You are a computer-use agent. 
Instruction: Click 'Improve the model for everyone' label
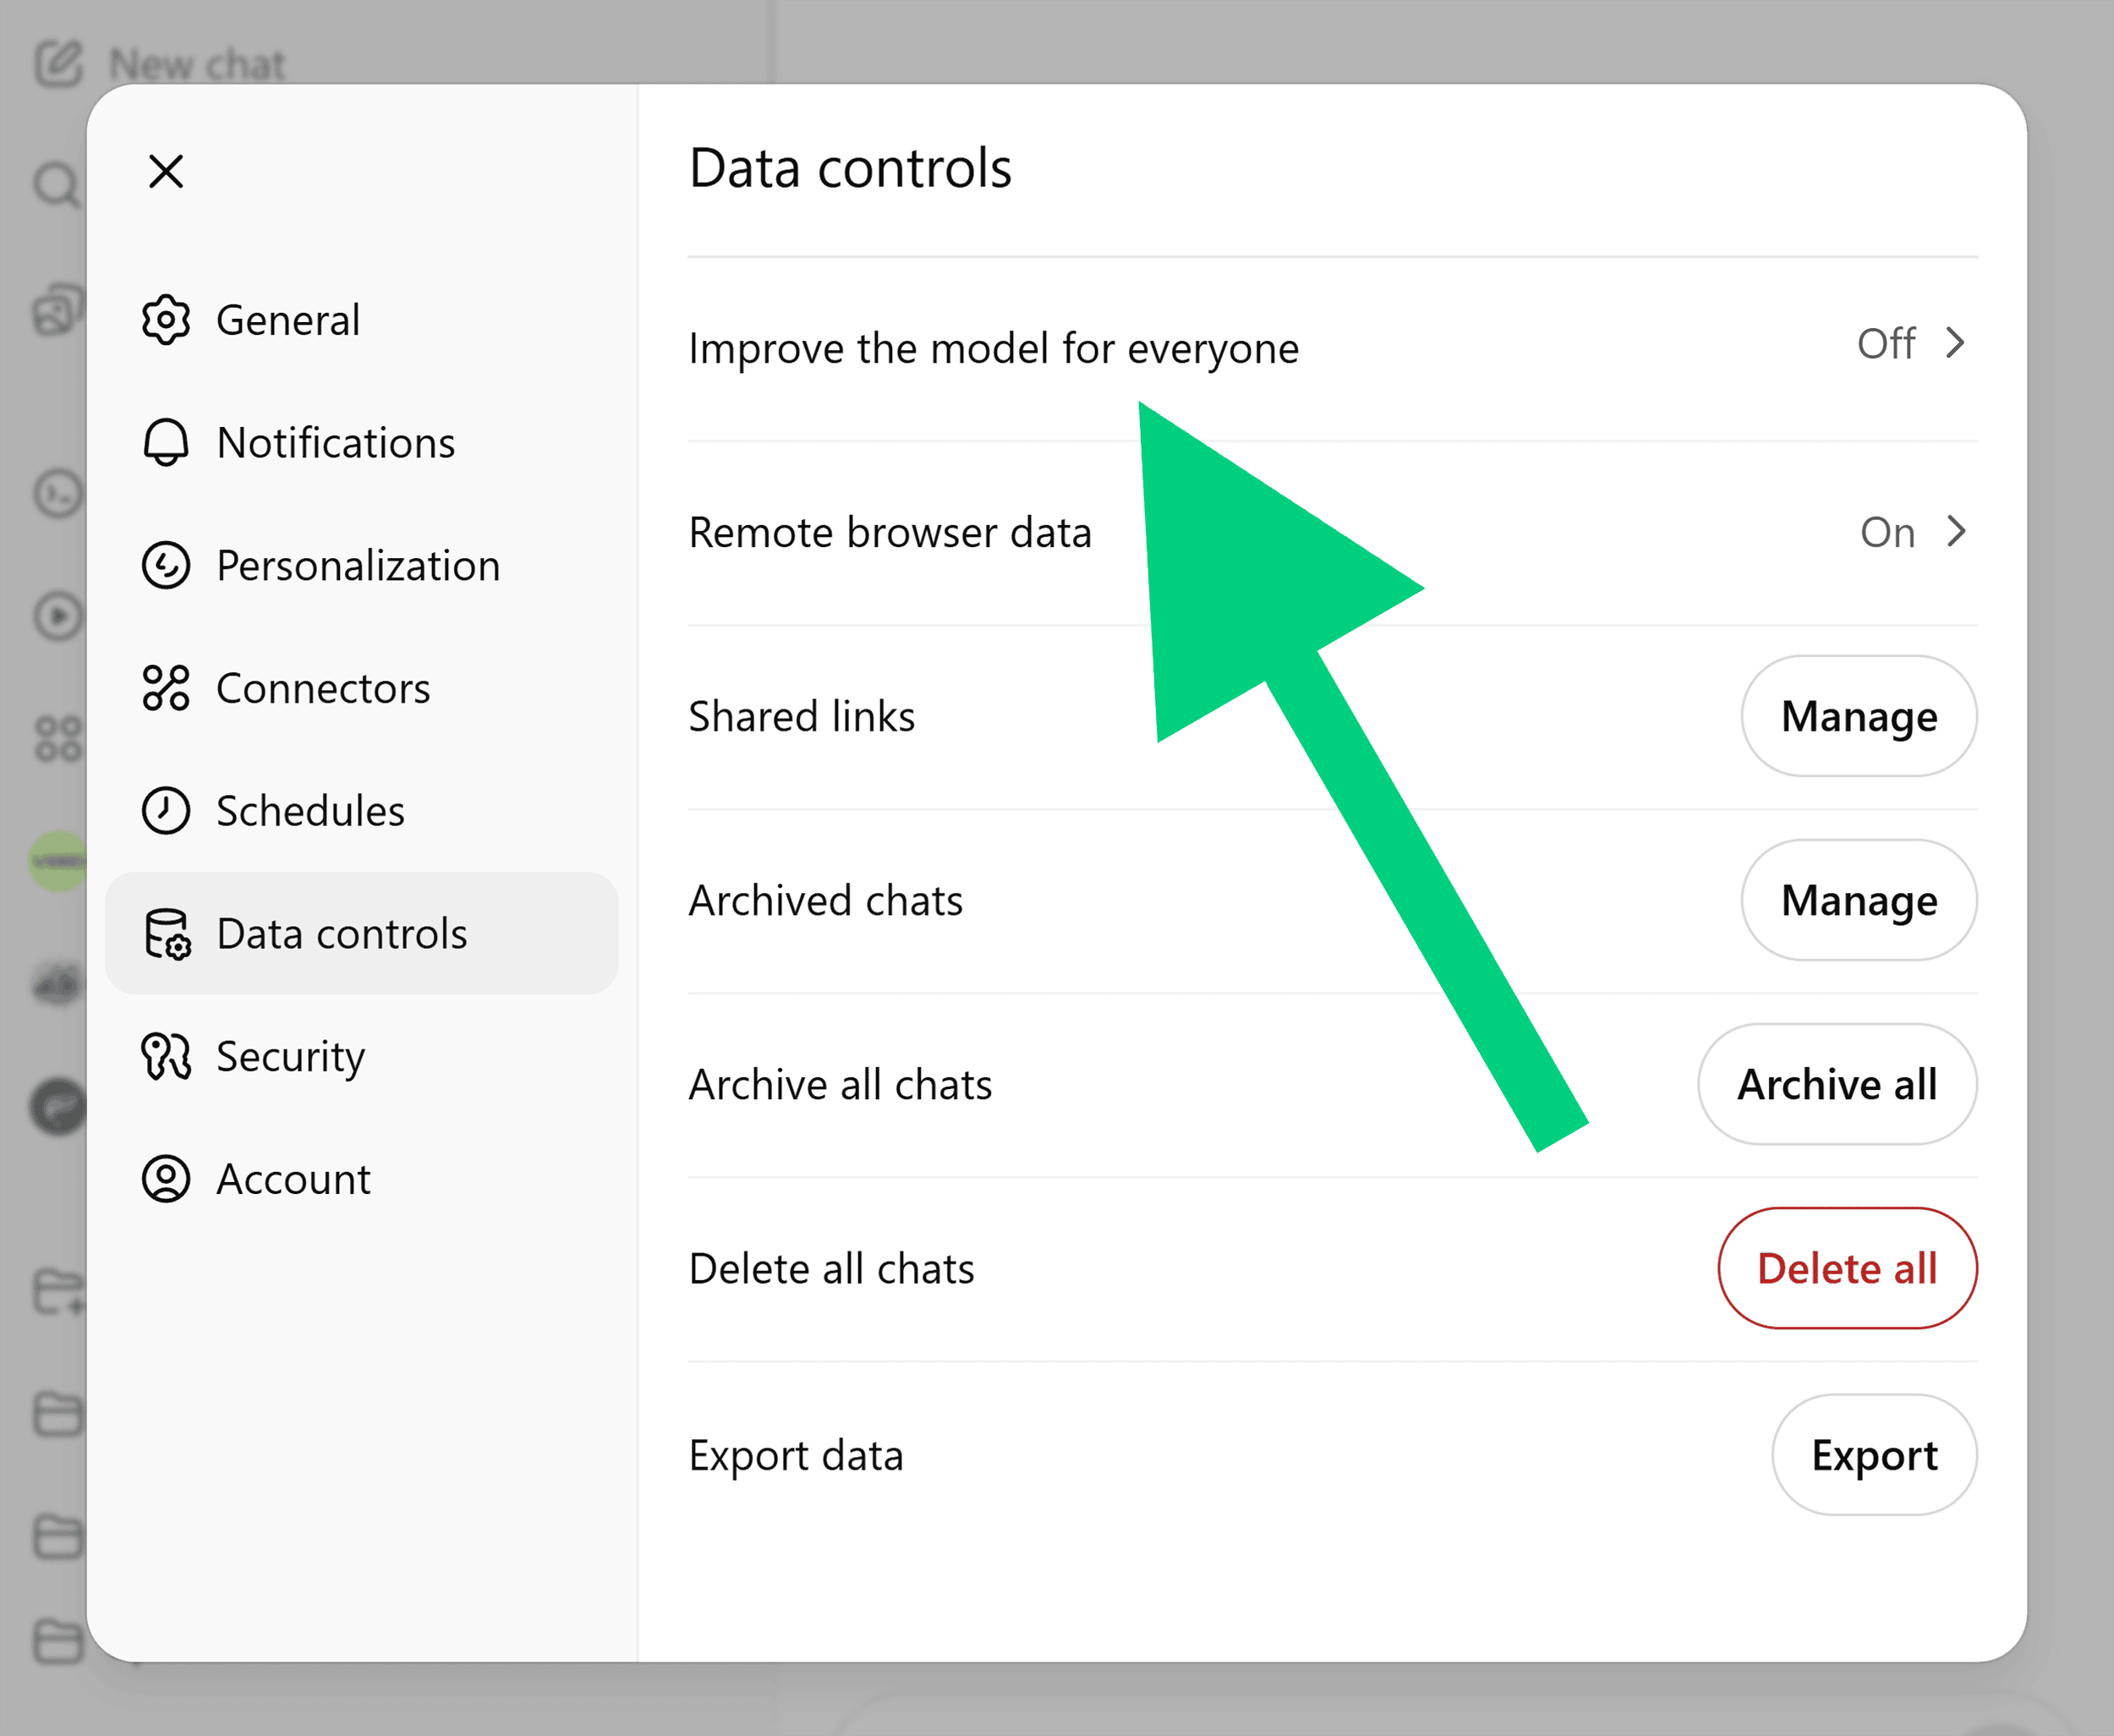(x=993, y=348)
